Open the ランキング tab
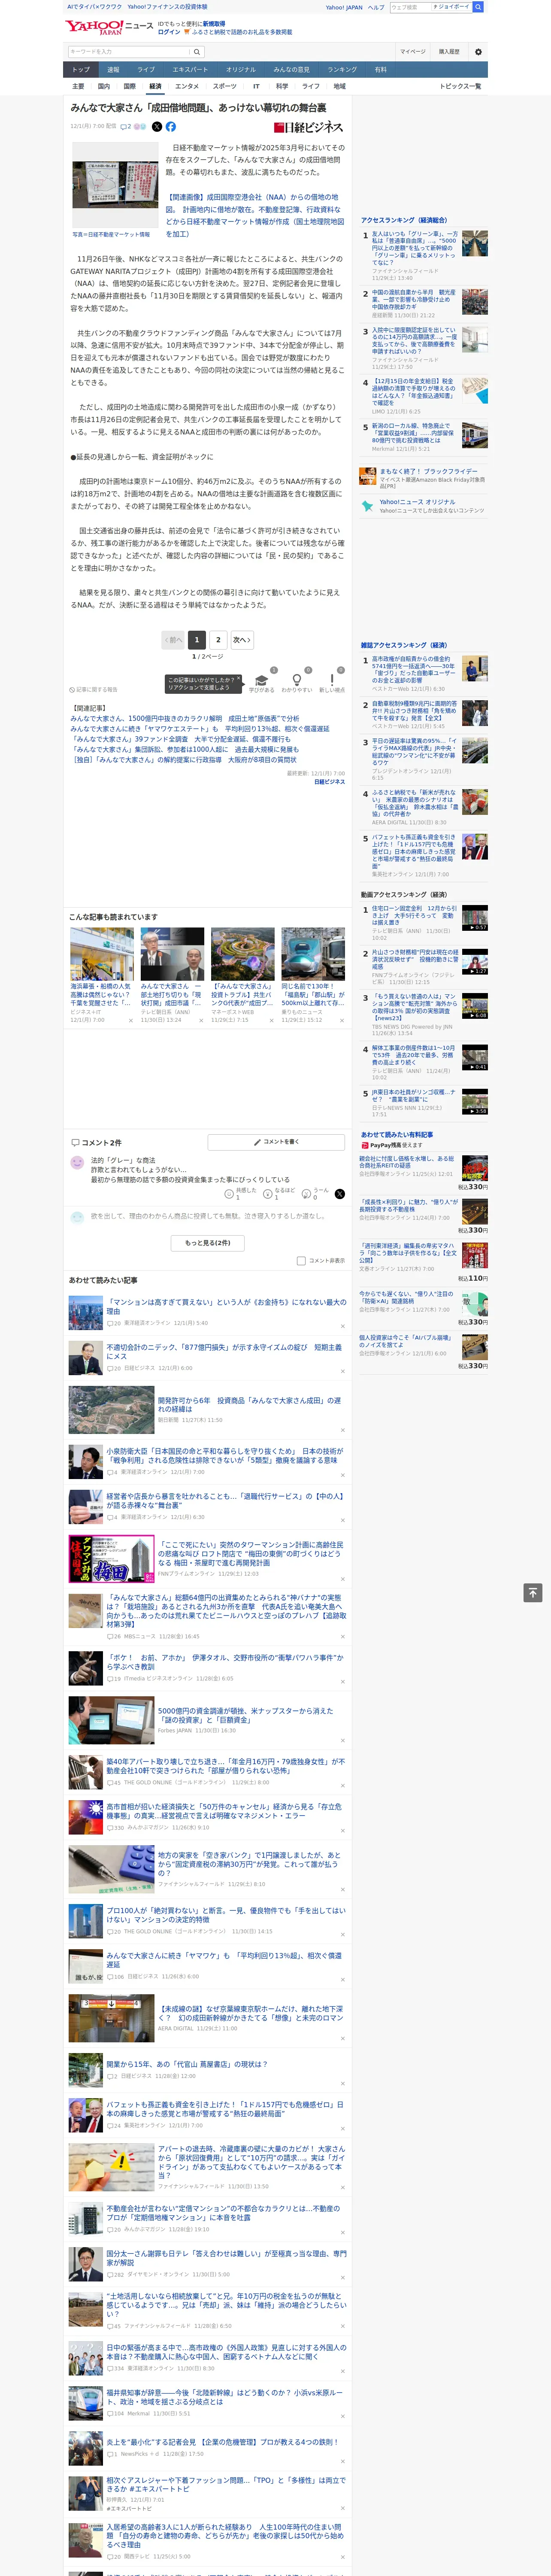The height and width of the screenshot is (2576, 551). tap(342, 70)
